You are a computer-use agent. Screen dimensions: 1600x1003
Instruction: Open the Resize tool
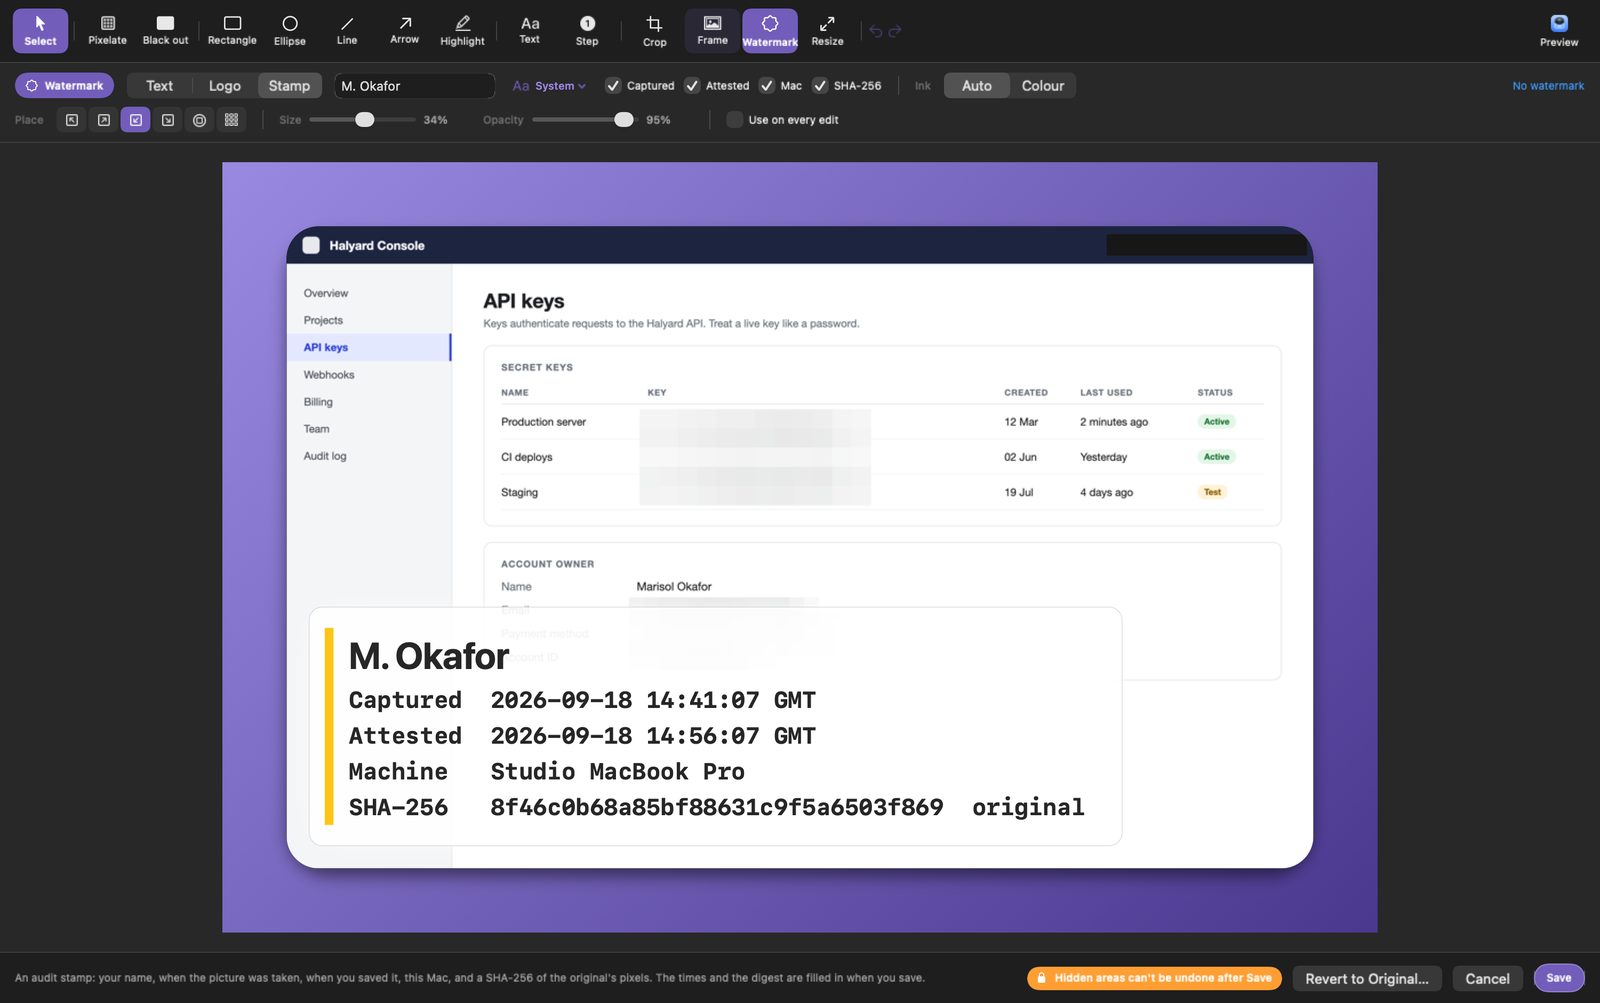click(827, 30)
